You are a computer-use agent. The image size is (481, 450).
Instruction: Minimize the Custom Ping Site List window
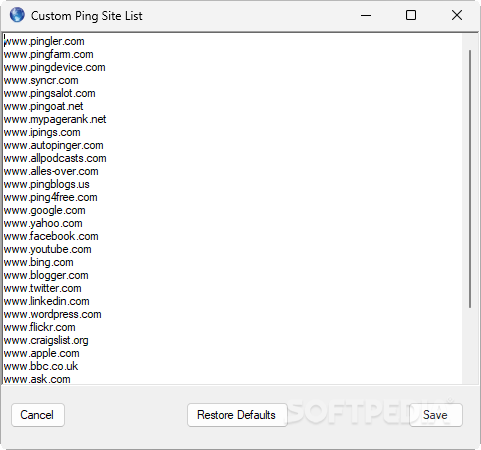coord(366,15)
